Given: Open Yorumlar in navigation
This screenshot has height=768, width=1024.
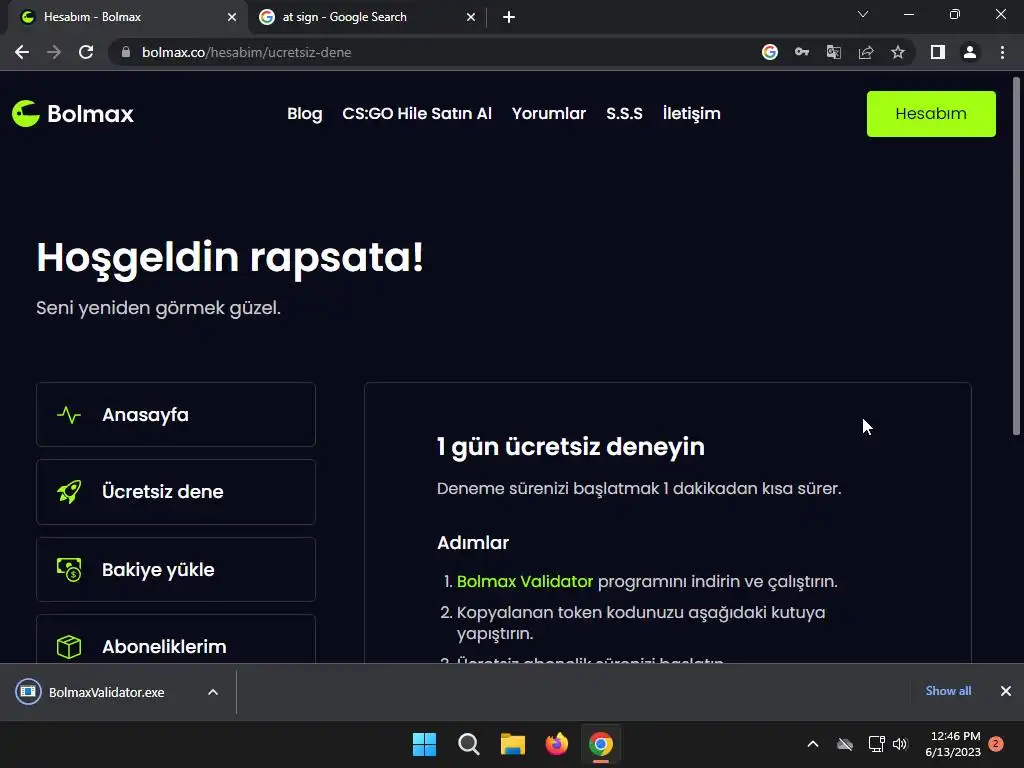Looking at the screenshot, I should (x=549, y=114).
